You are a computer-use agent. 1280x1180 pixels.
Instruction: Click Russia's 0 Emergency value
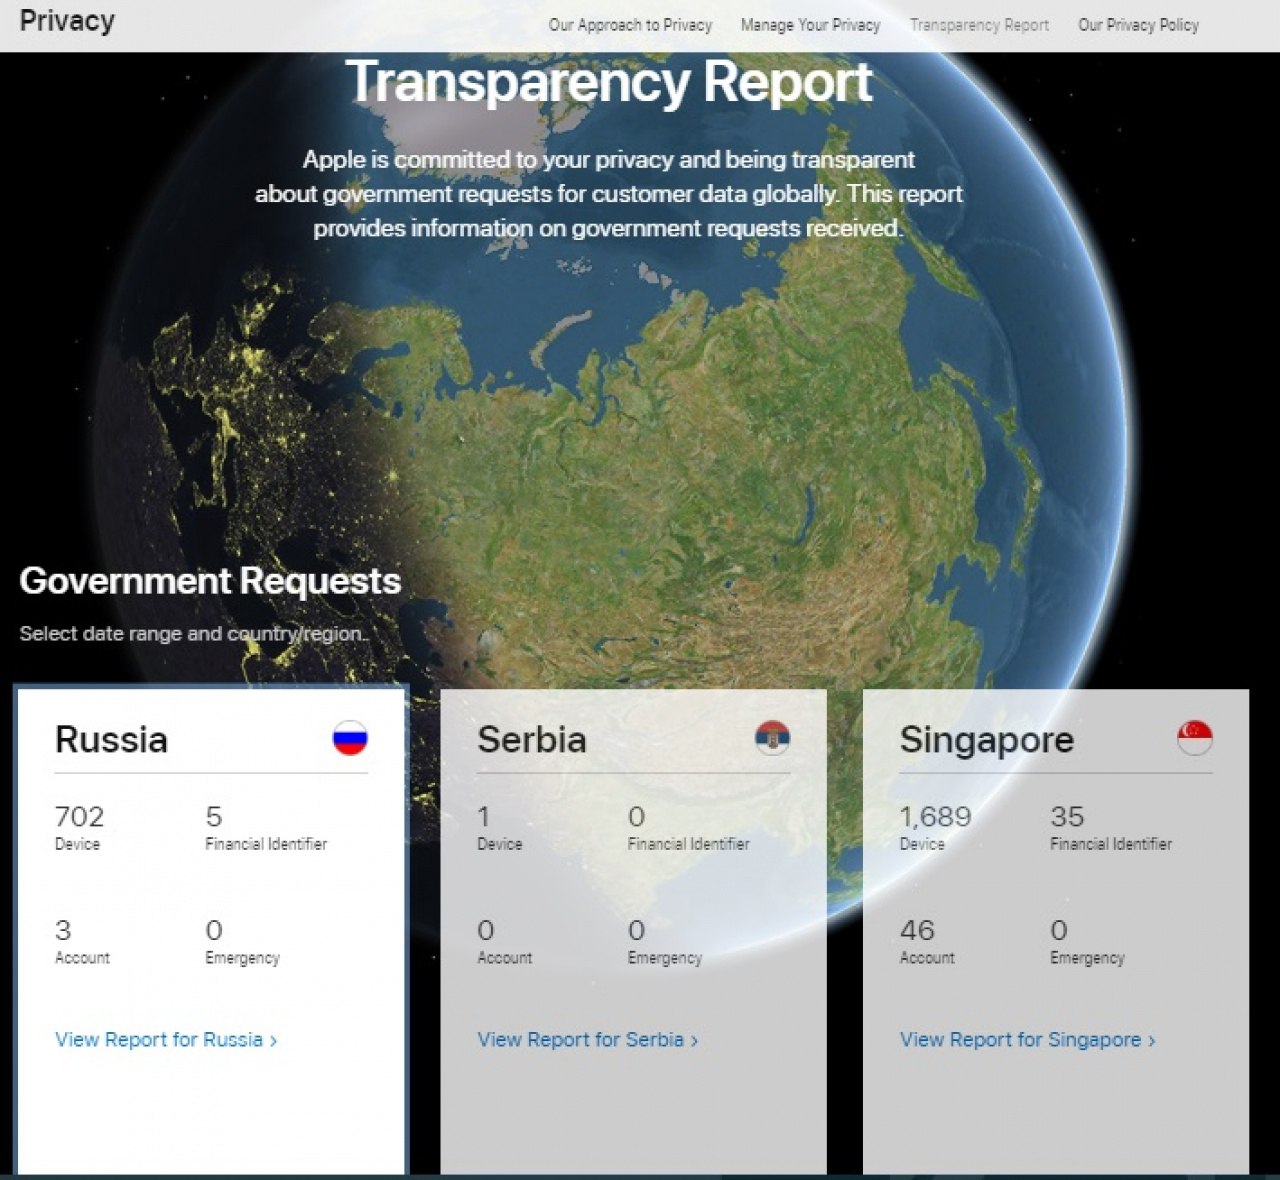(x=214, y=931)
